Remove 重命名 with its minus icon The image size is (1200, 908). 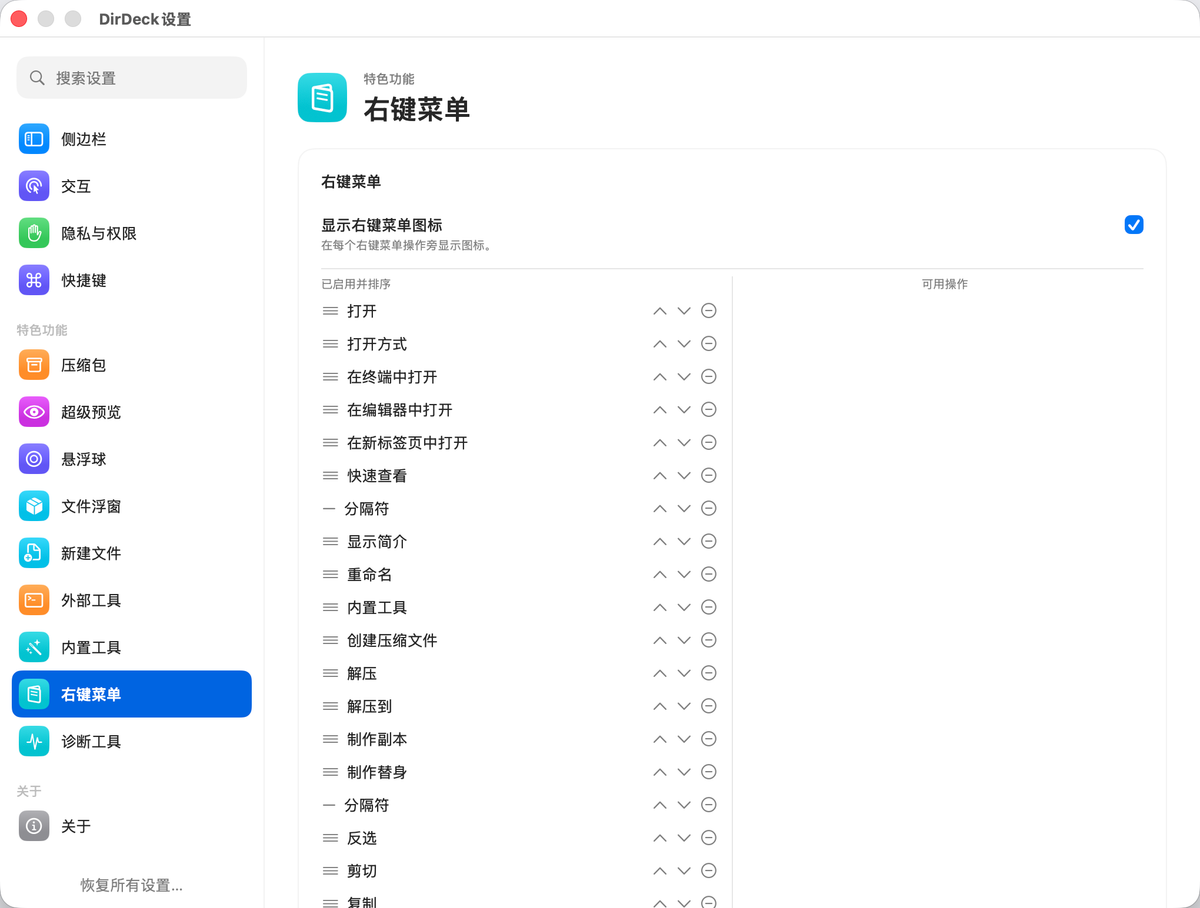(x=708, y=574)
